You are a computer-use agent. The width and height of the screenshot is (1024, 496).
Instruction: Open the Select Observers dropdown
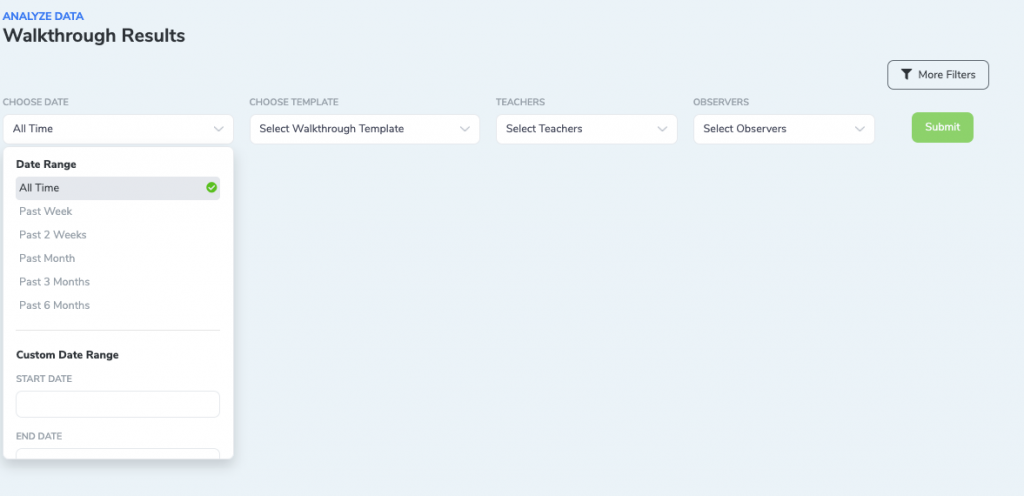784,129
